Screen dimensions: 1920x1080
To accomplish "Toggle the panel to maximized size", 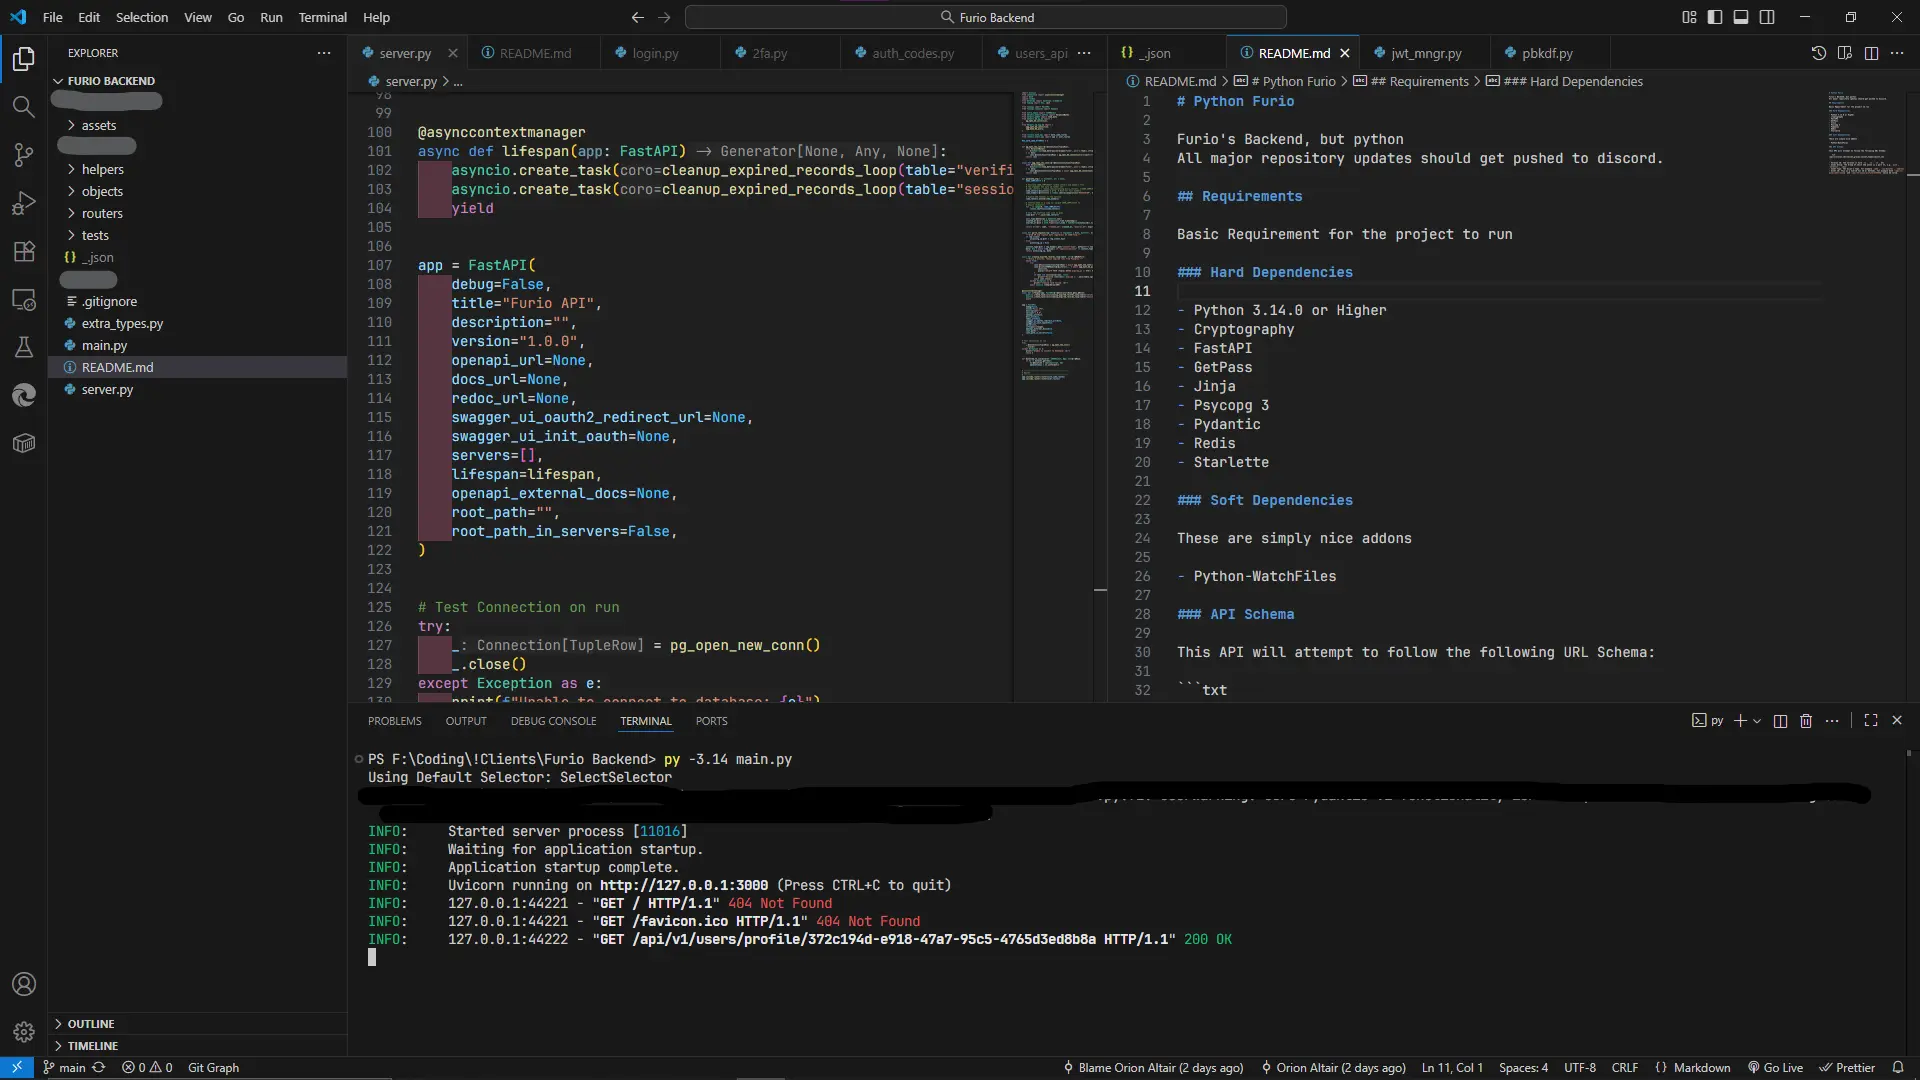I will (1871, 720).
